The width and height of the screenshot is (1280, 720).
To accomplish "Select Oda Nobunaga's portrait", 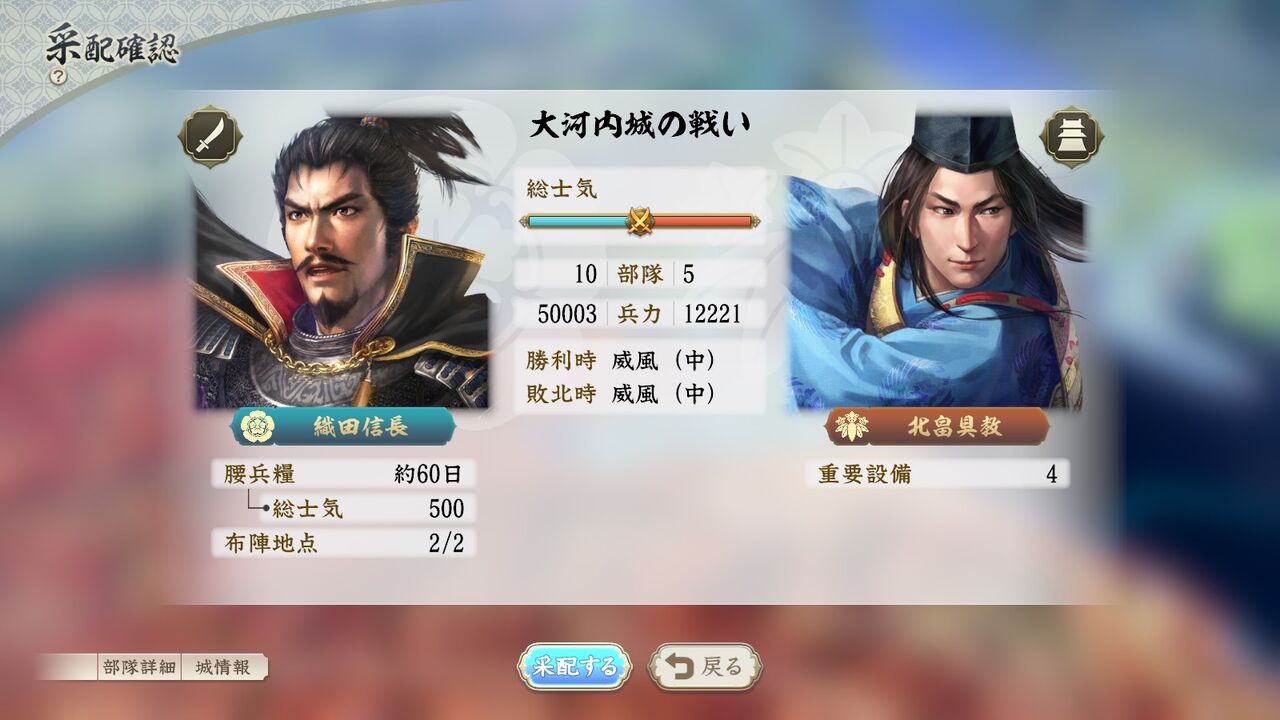I will coord(341,260).
